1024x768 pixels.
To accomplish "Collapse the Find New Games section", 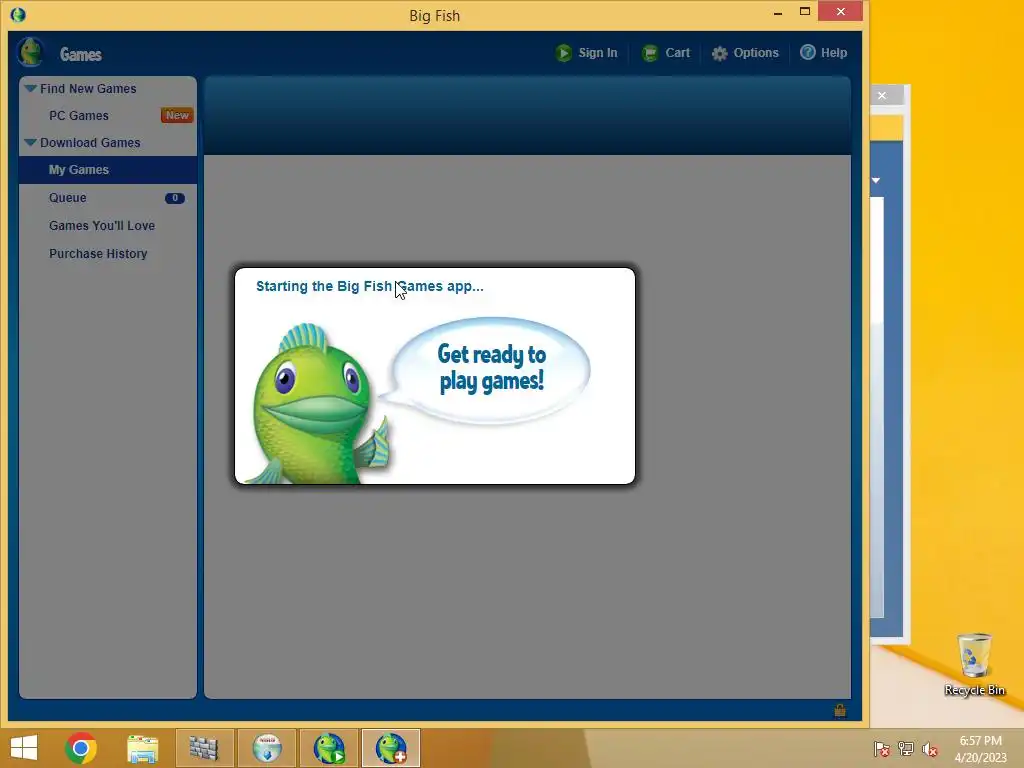I will (30, 88).
